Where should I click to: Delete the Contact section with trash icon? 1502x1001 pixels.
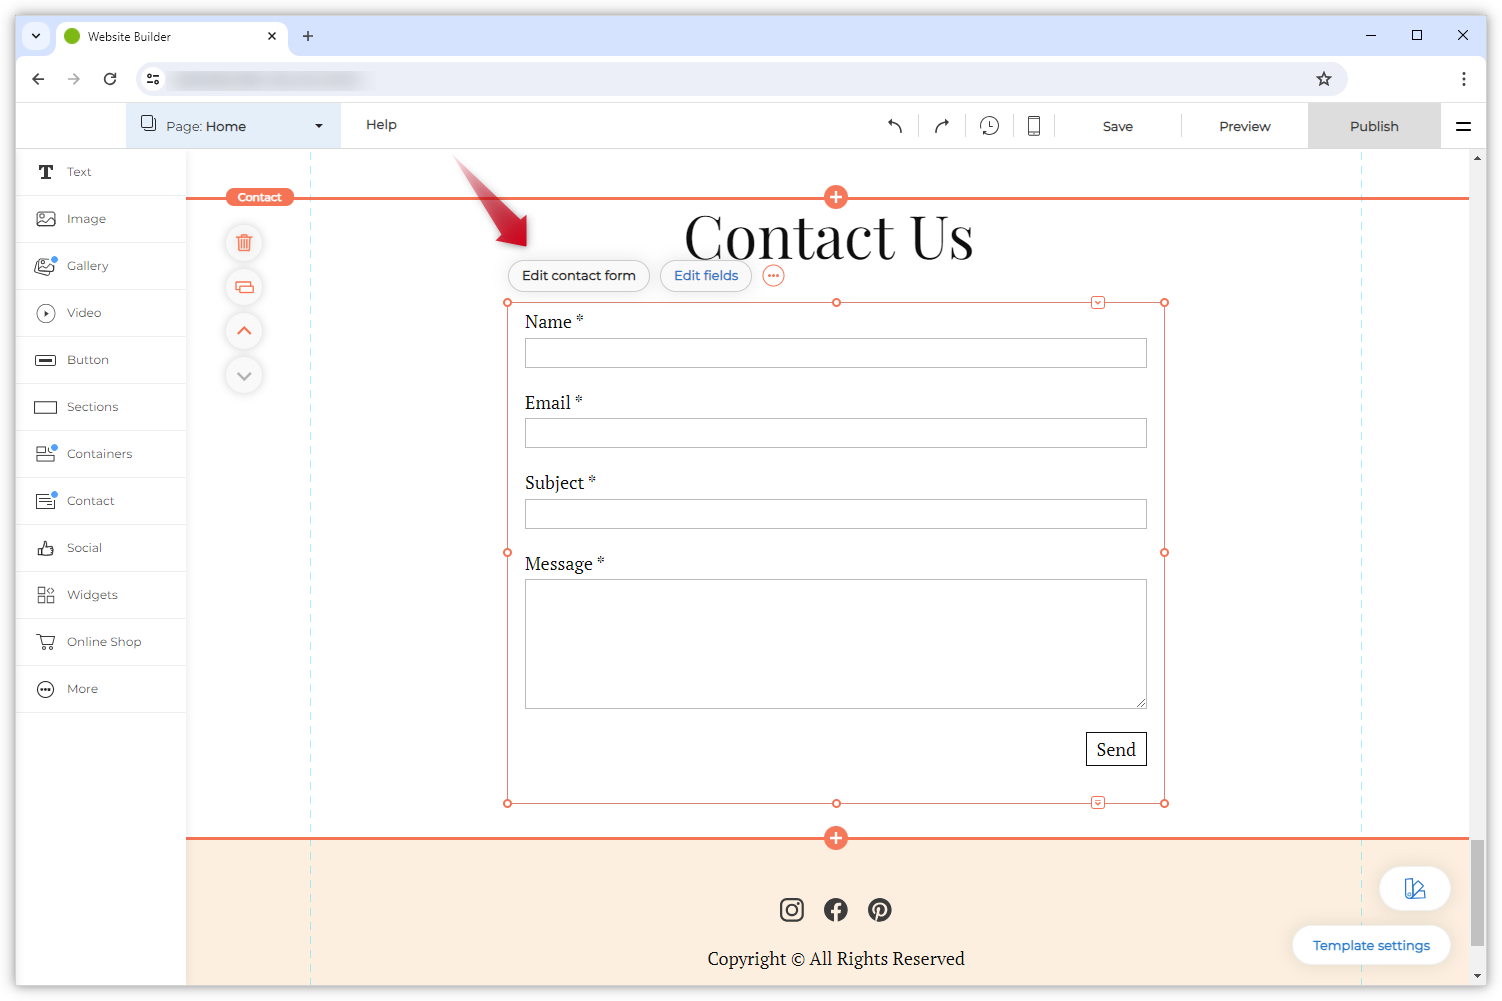[x=244, y=243]
